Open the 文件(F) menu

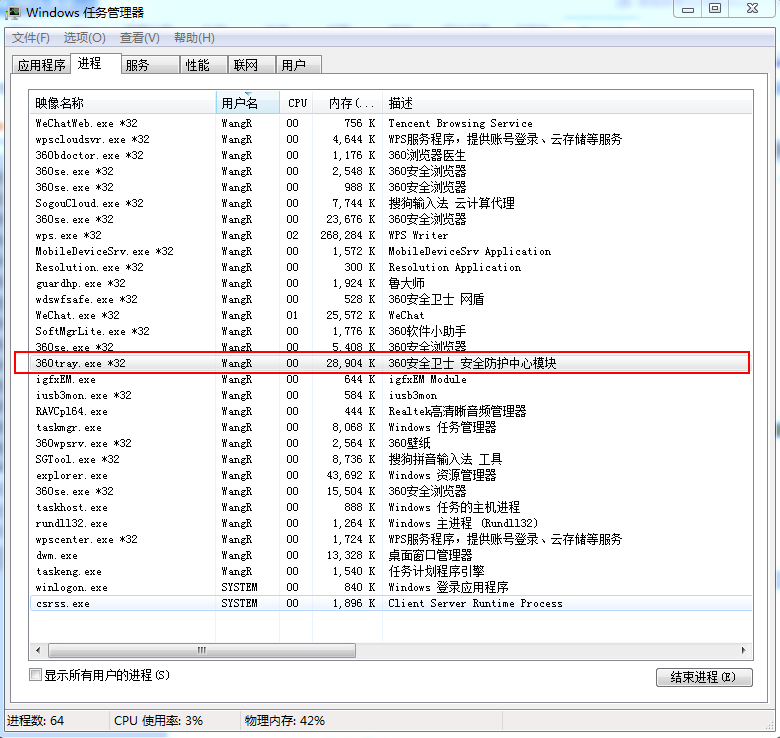click(x=31, y=38)
